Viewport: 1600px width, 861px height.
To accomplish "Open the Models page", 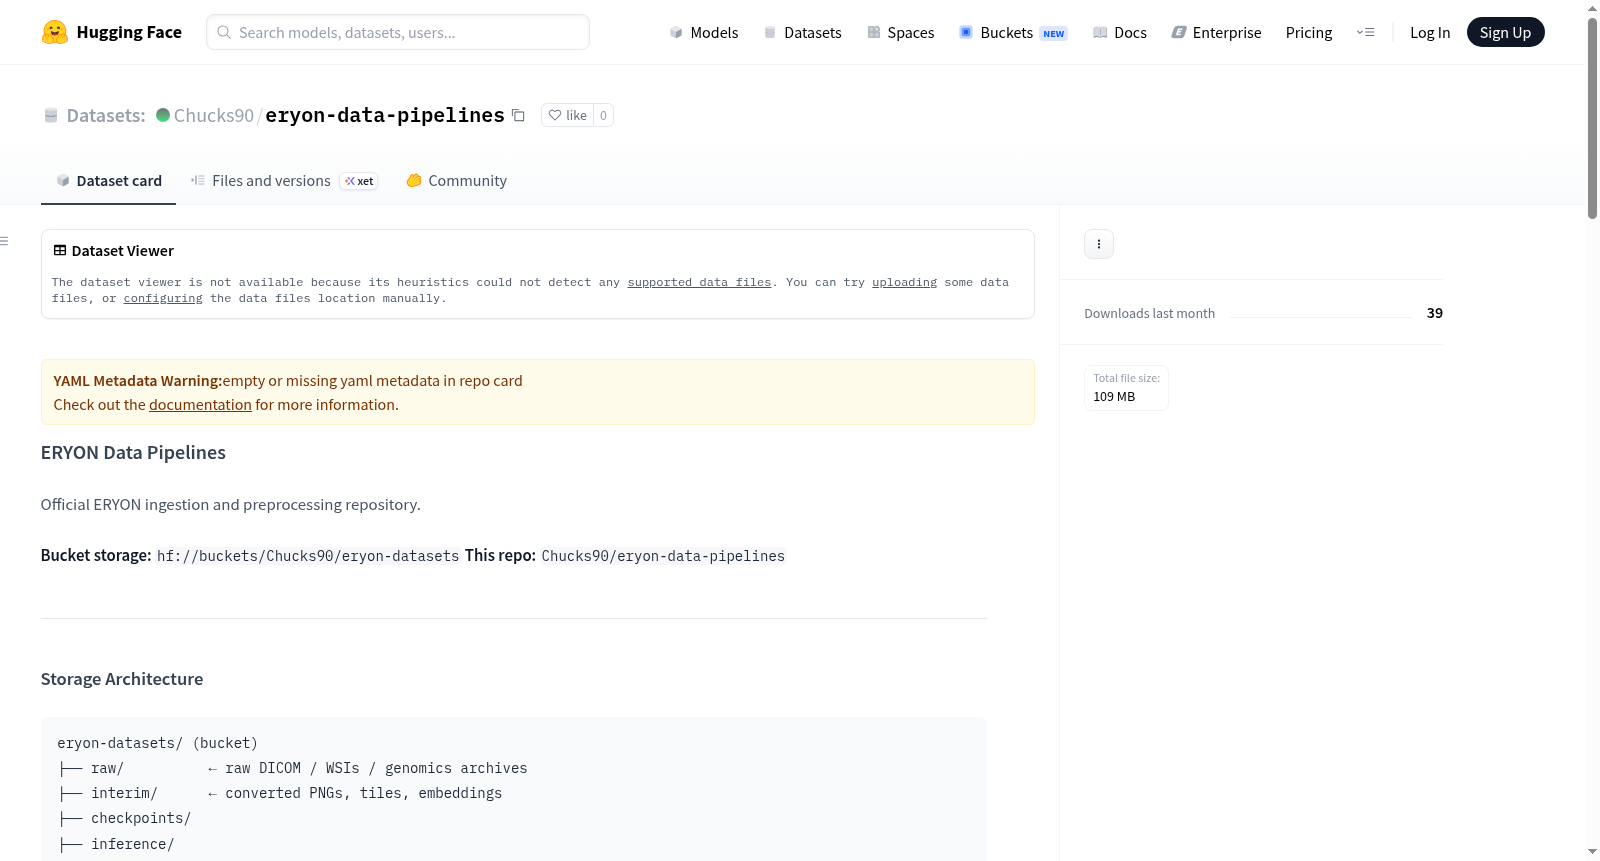I will 704,32.
